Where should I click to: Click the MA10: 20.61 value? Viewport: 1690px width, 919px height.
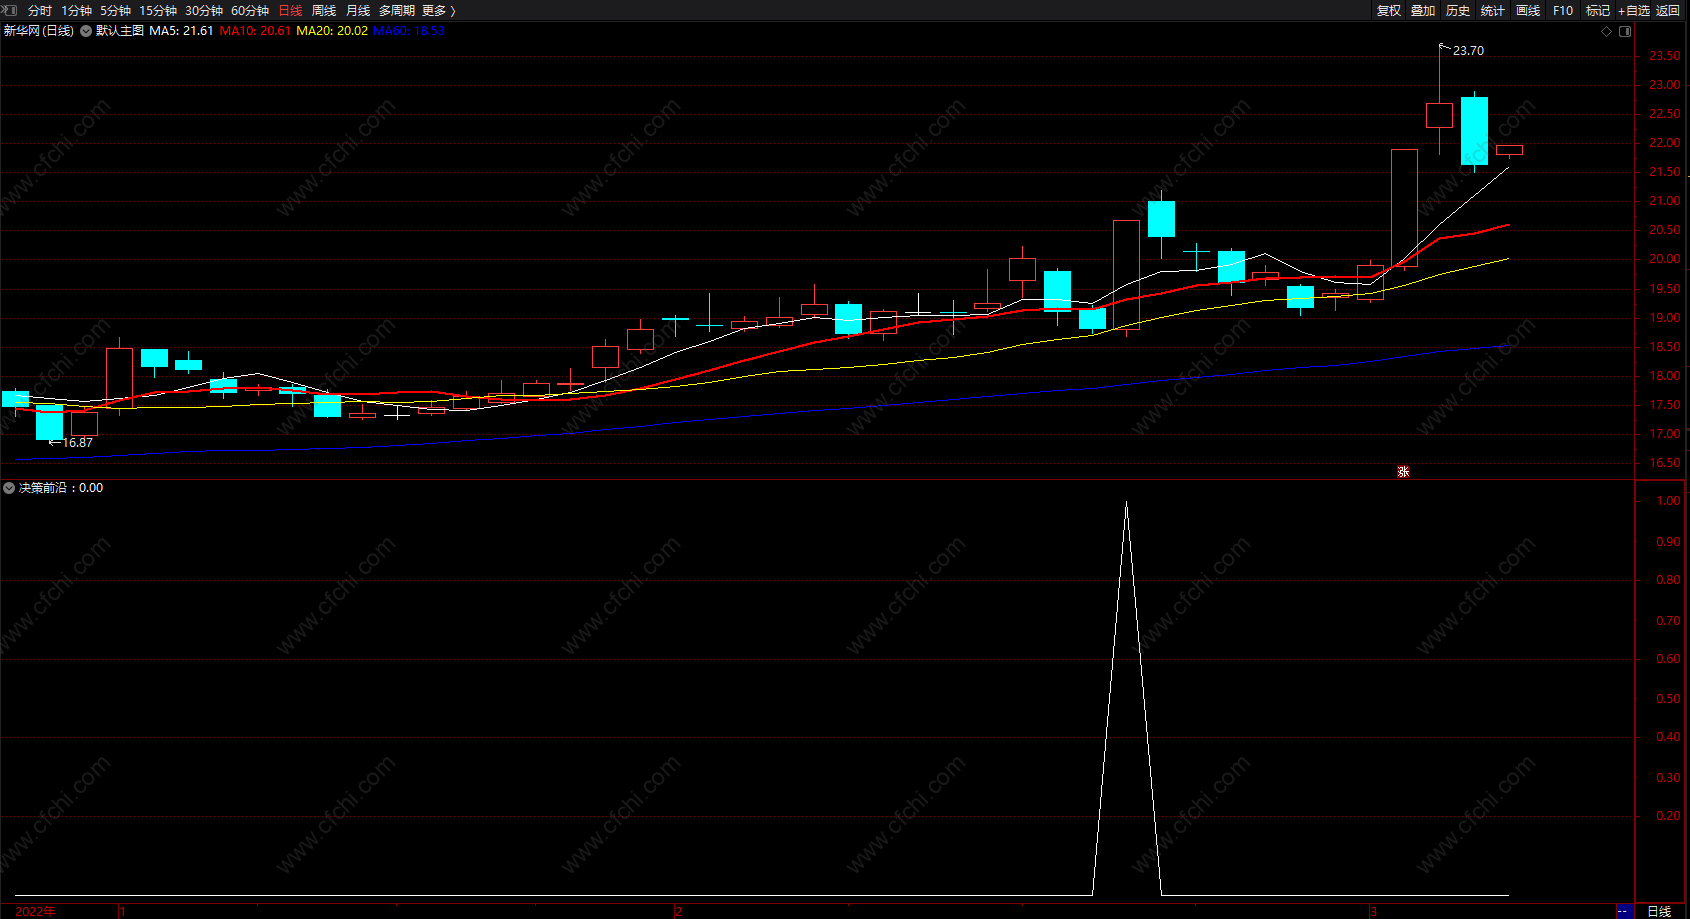pyautogui.click(x=255, y=31)
